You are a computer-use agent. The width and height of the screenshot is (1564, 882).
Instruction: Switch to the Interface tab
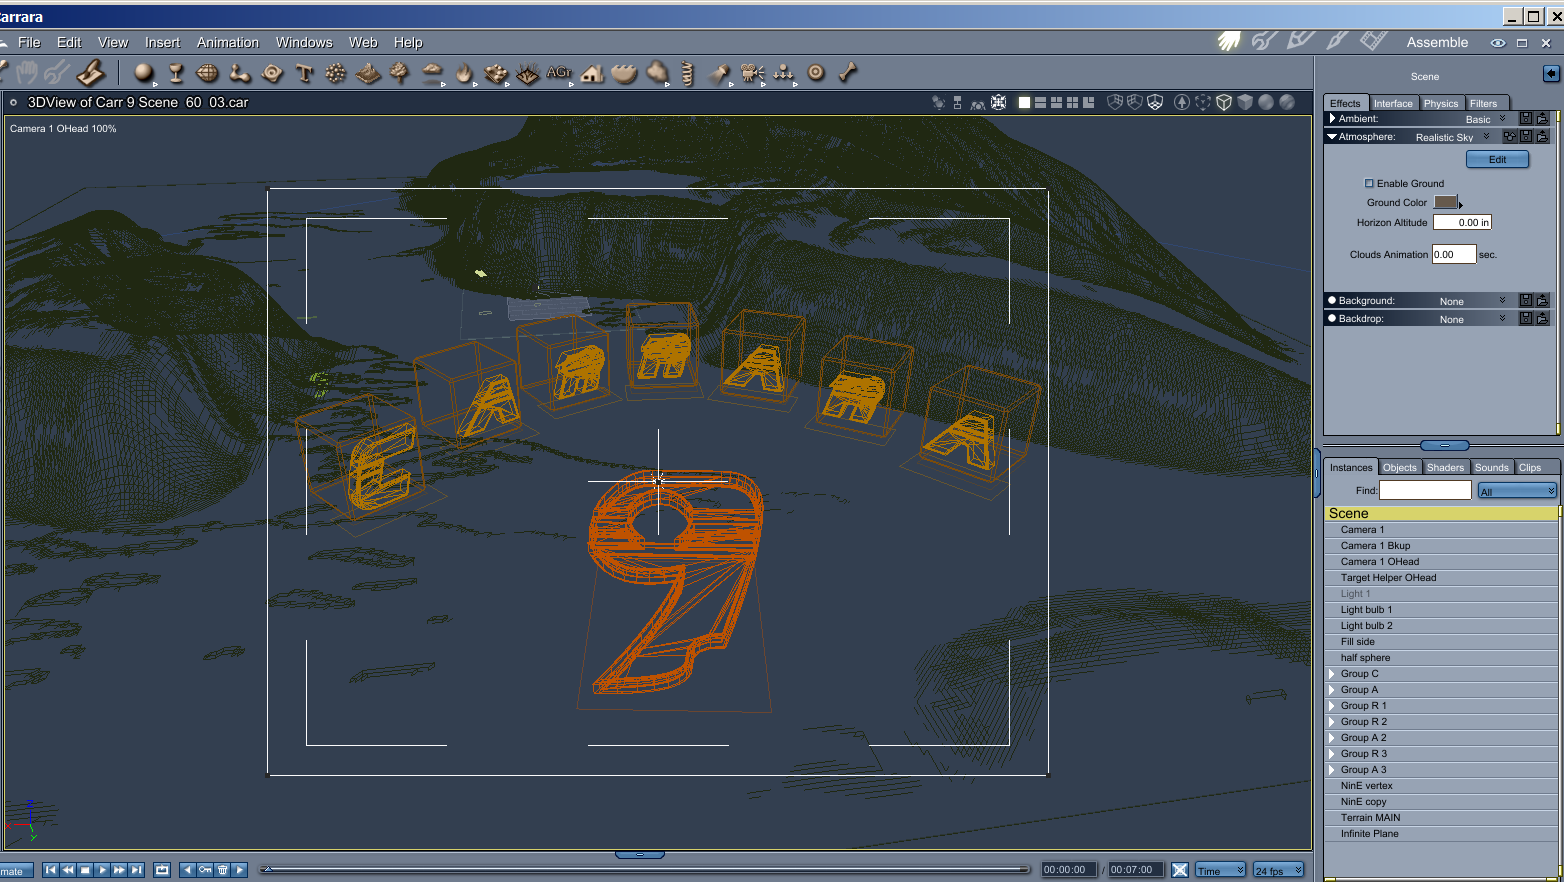point(1393,103)
